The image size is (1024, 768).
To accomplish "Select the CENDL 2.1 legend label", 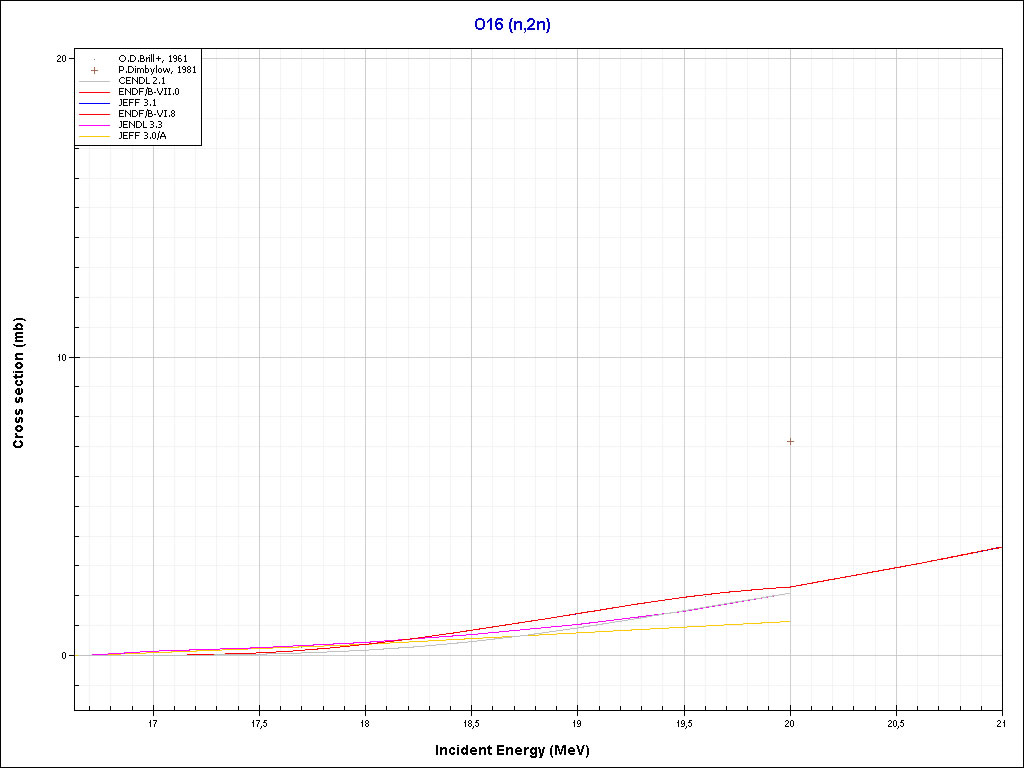I will 141,81.
